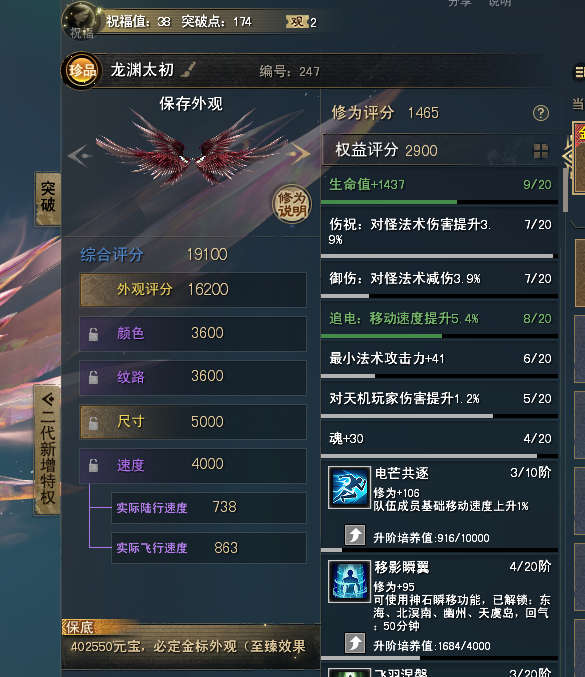Click the 移影瞬翼 skill icon

349,581
